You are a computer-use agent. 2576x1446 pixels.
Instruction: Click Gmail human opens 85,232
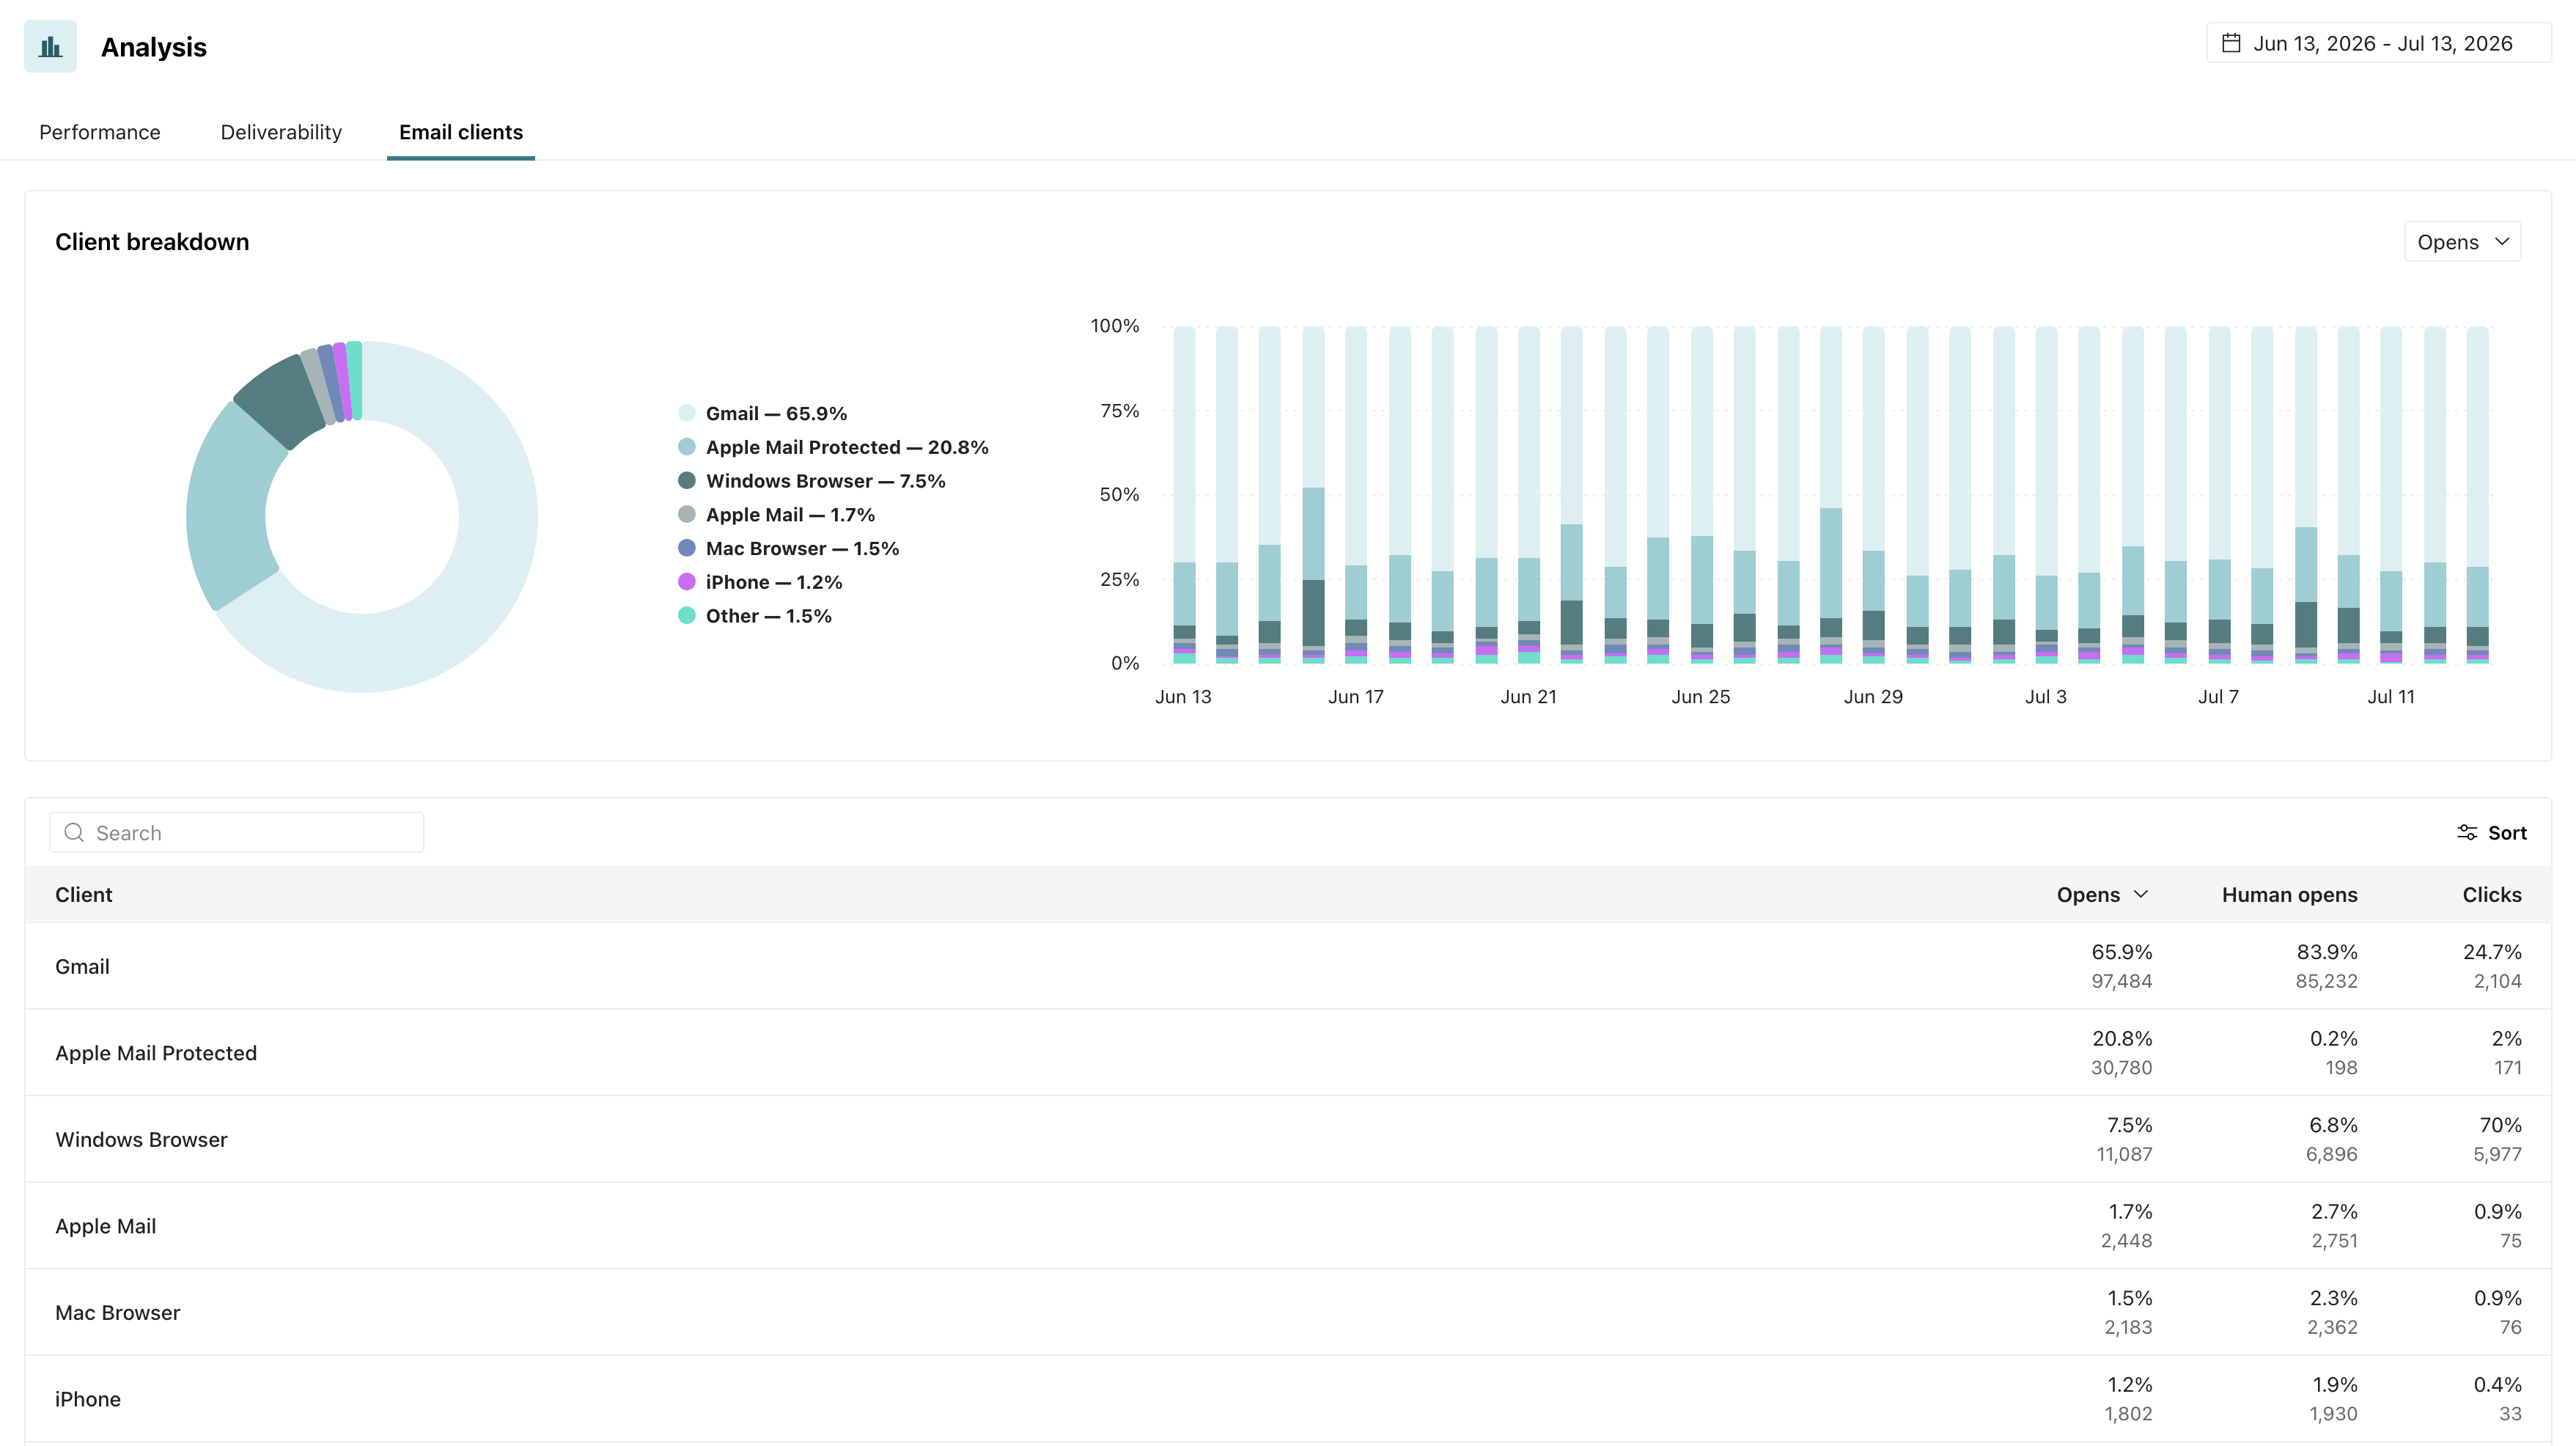coord(2326,981)
